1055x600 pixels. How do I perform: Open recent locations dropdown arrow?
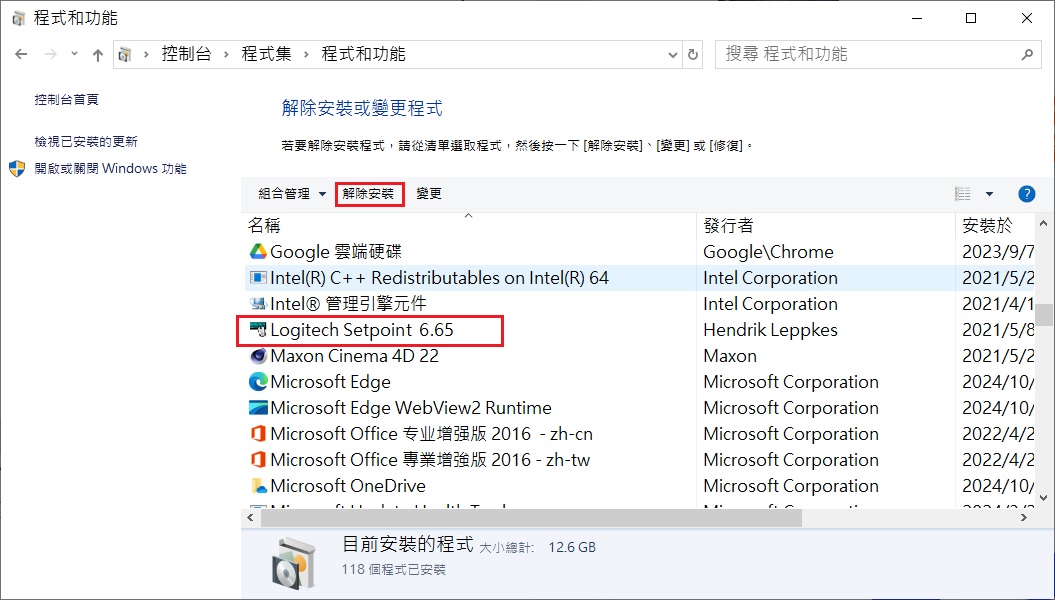click(74, 54)
